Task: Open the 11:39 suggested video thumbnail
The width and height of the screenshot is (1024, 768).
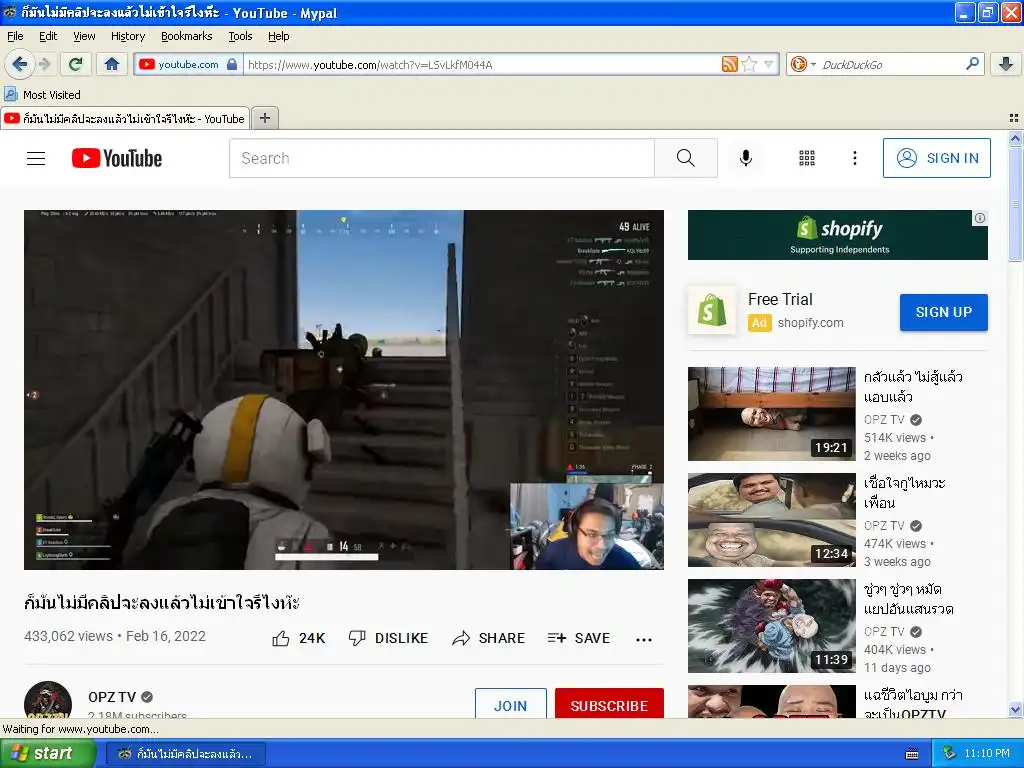Action: click(x=771, y=626)
